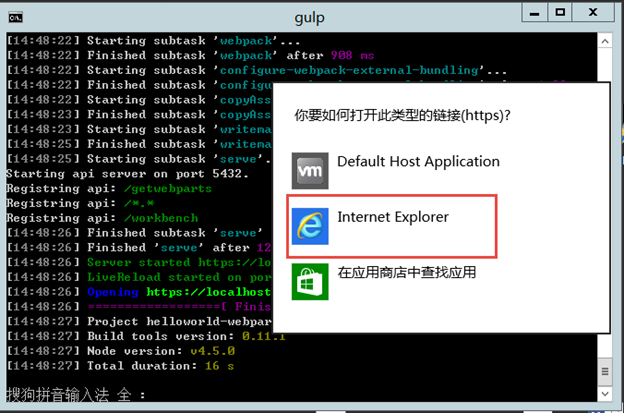Screen dimensions: 624x413
Task: Click the '/workbench' api text
Action: [x=161, y=218]
